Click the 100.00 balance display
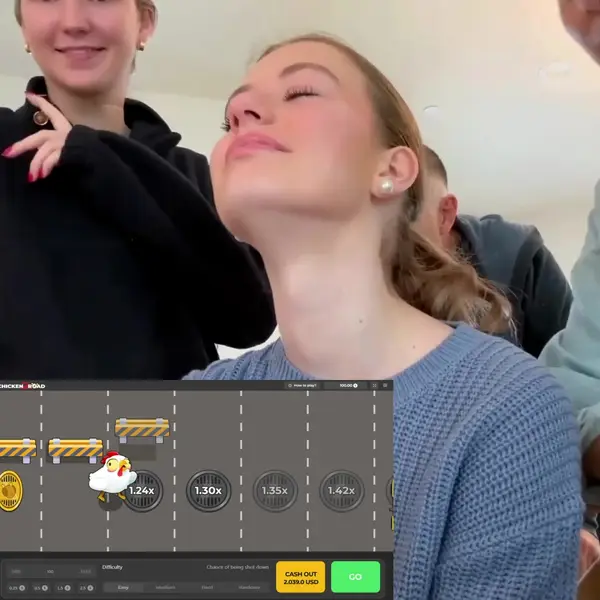Viewport: 600px width, 600px height. tap(346, 385)
